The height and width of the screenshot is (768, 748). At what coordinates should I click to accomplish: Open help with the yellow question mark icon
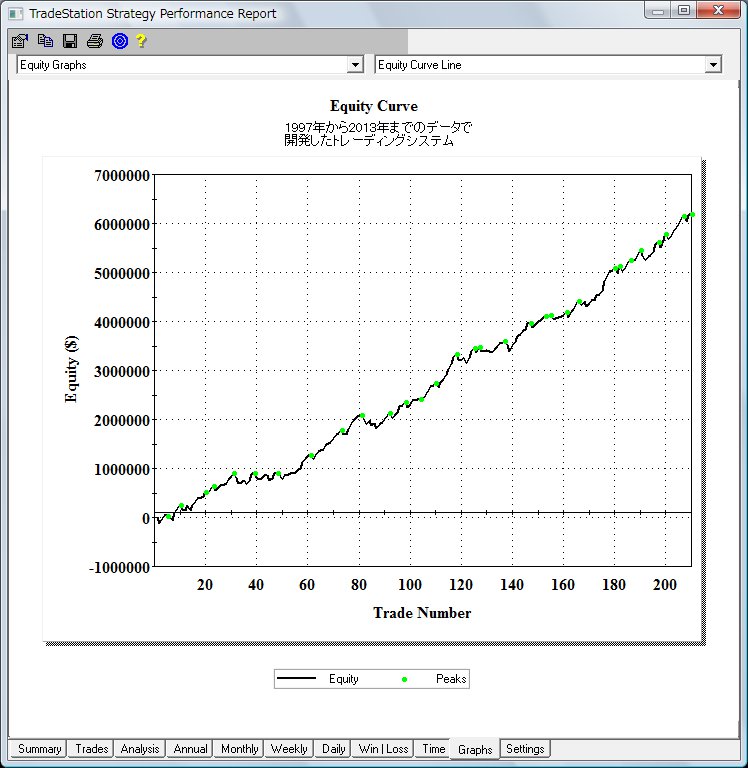pos(142,41)
